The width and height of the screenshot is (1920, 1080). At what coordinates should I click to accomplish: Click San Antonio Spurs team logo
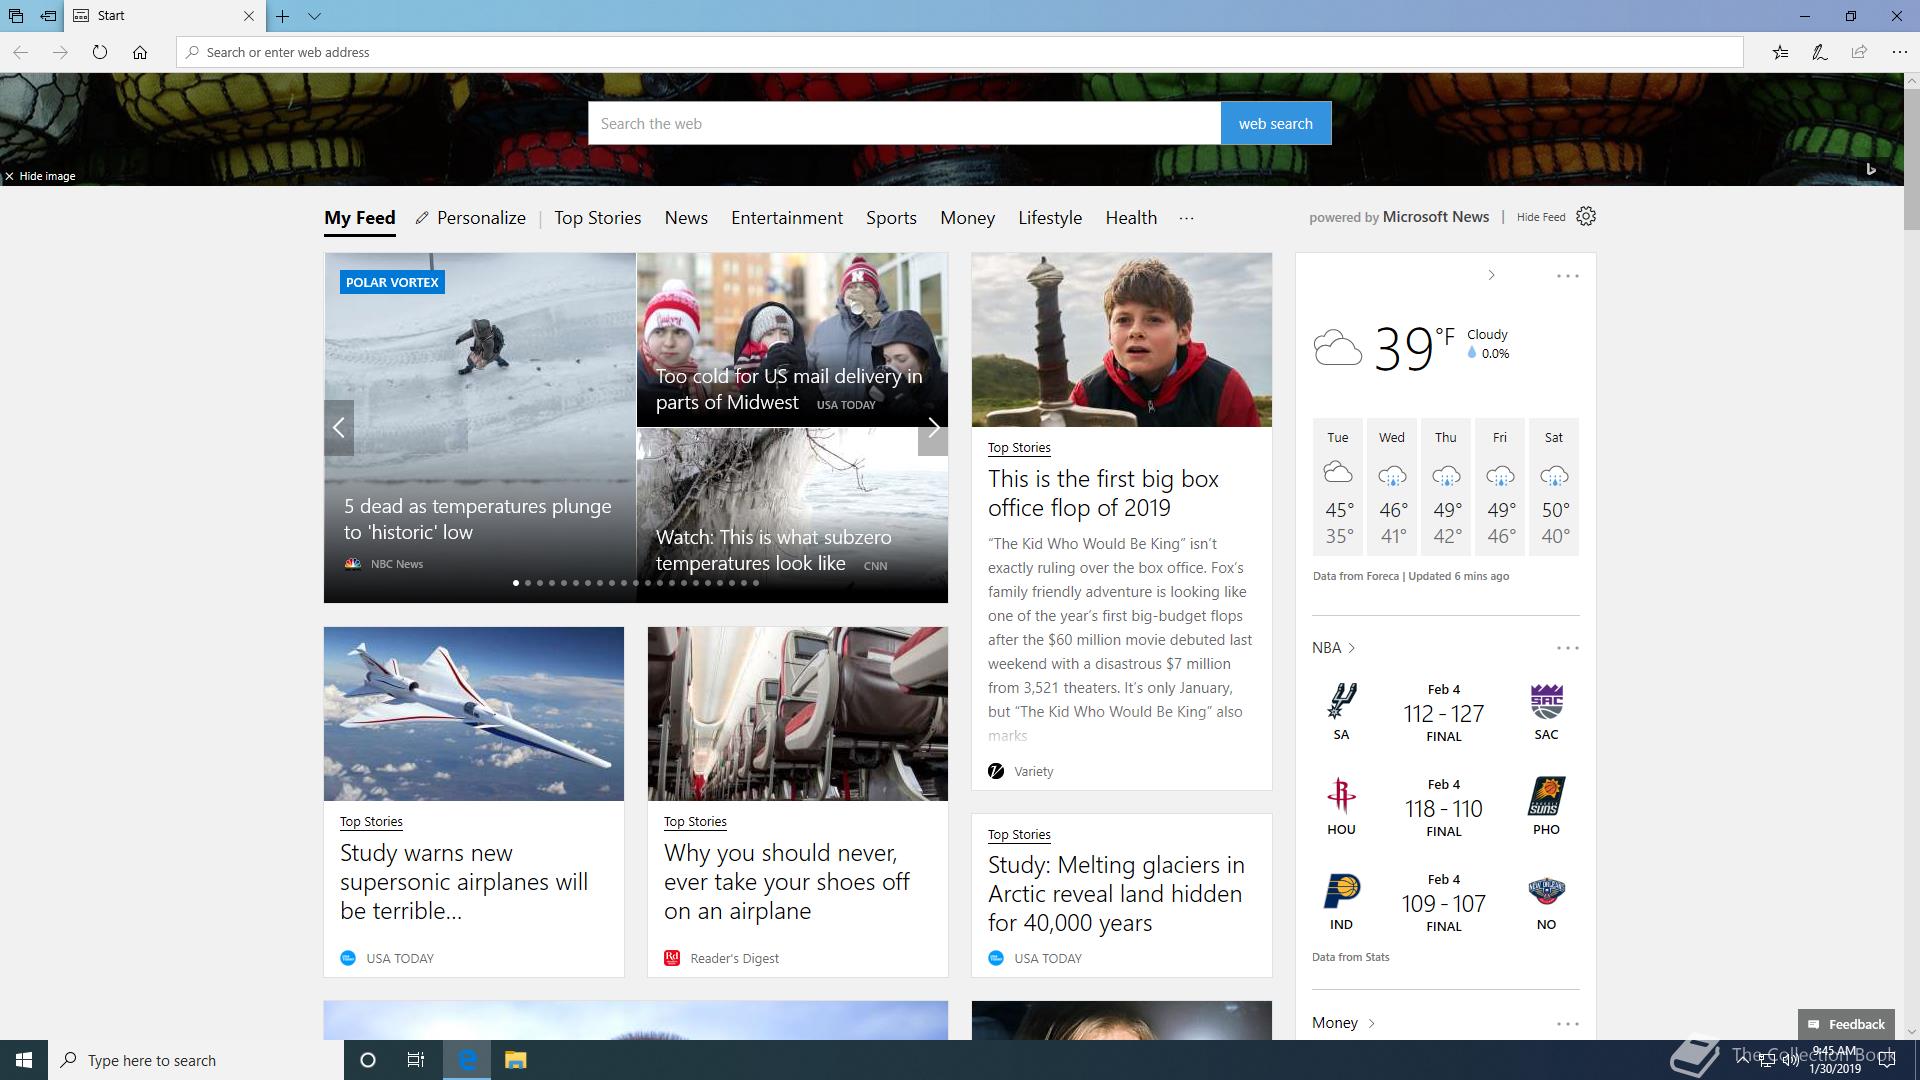1341,701
